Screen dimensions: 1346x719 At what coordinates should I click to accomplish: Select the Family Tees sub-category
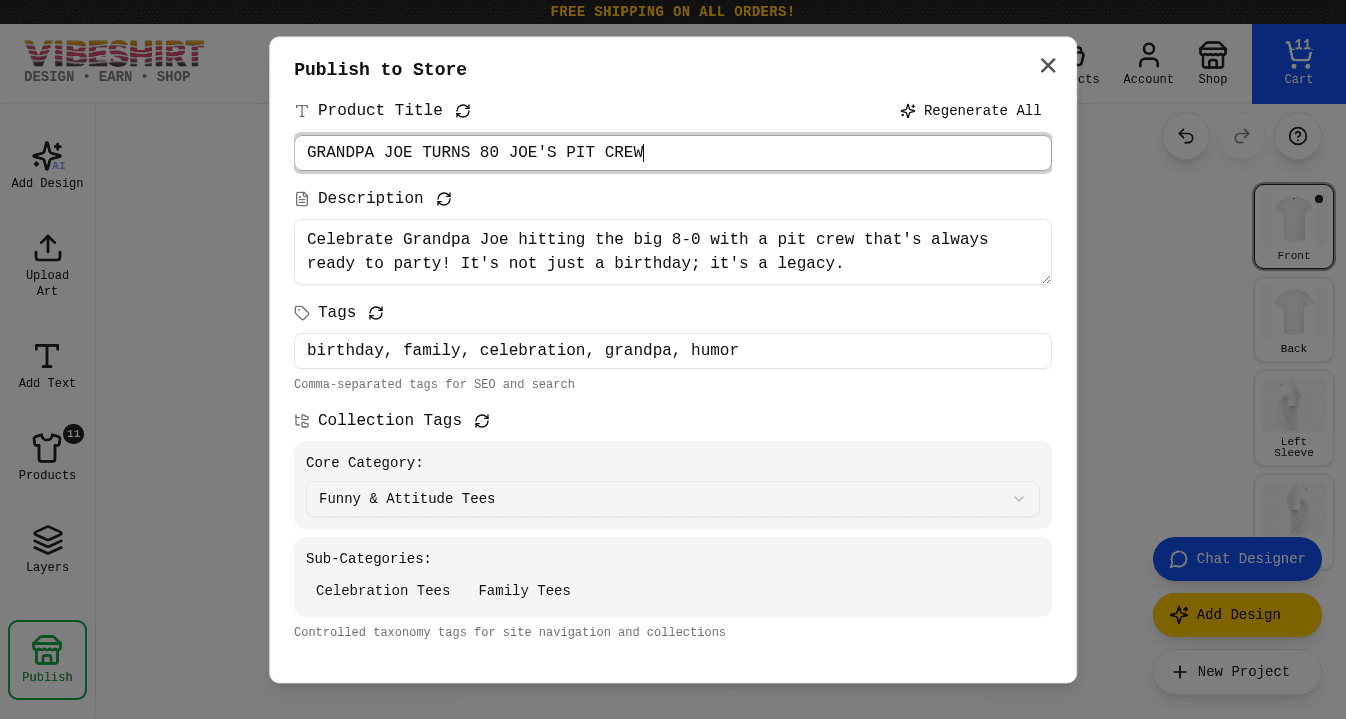525,591
